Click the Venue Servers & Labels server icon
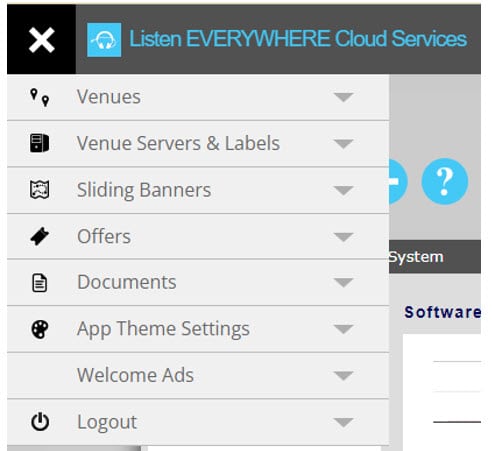Image resolution: width=492 pixels, height=451 pixels. pyautogui.click(x=39, y=143)
